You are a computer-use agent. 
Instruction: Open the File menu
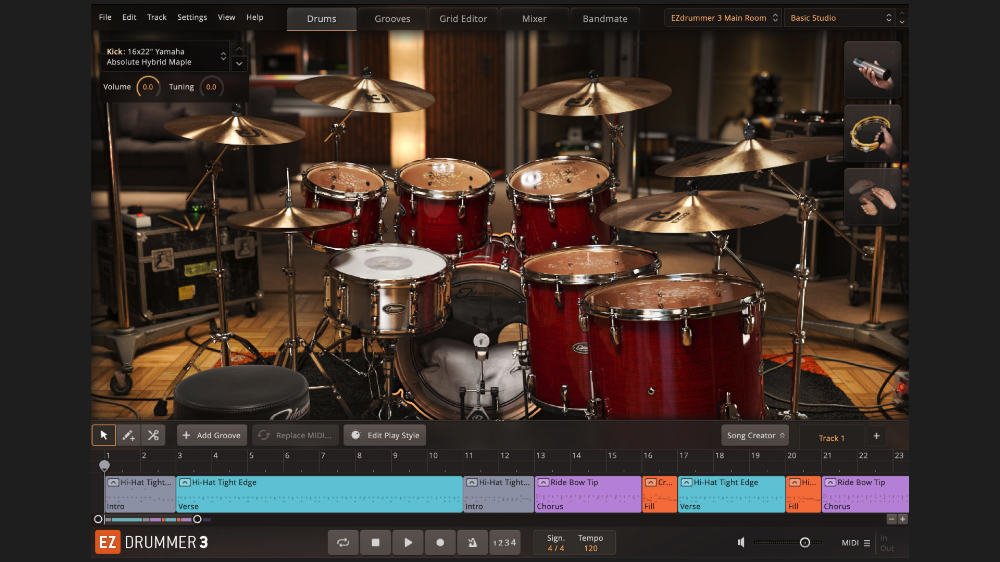(x=105, y=17)
